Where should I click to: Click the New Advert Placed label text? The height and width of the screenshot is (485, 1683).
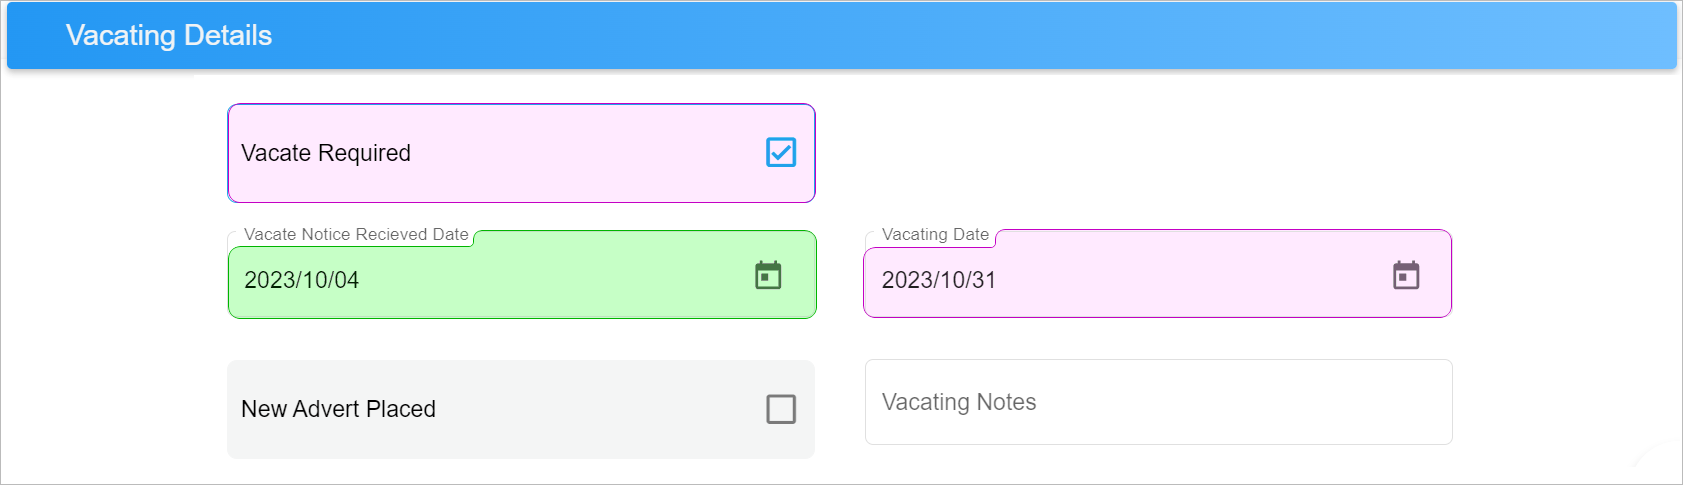[x=338, y=409]
